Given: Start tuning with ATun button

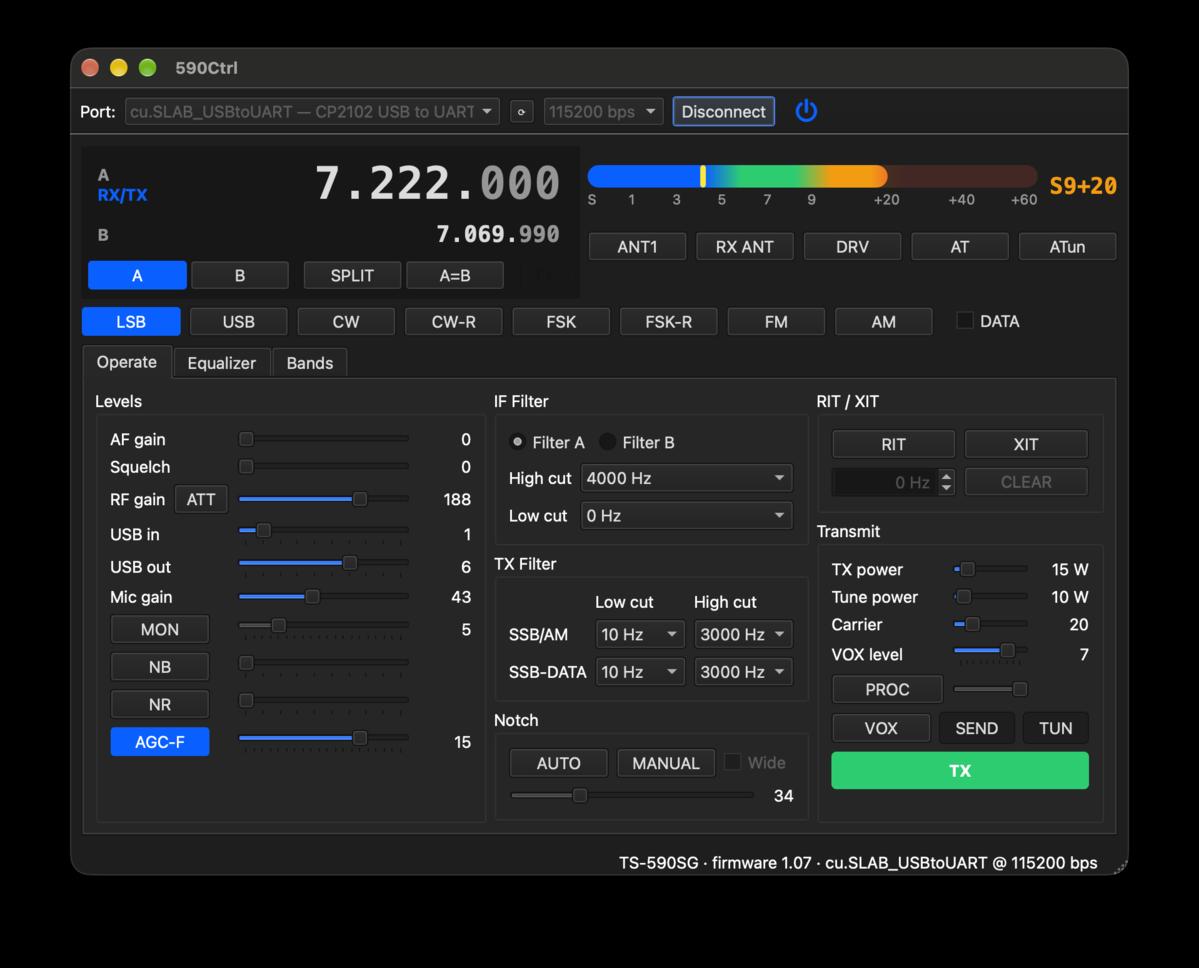Looking at the screenshot, I should [1067, 247].
